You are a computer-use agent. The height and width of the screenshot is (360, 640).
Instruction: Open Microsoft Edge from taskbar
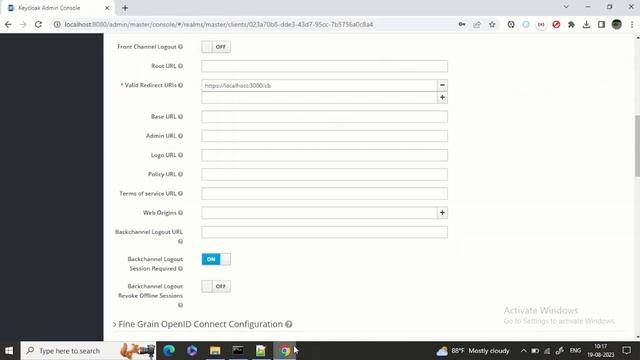click(169, 351)
